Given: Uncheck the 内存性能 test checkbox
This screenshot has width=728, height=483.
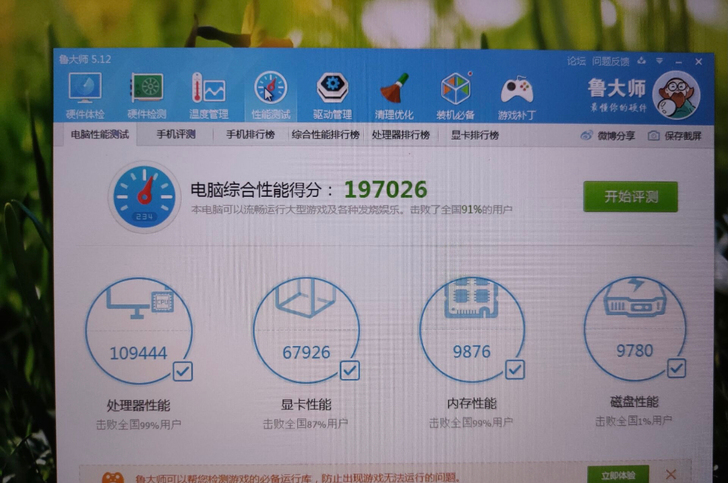Looking at the screenshot, I should pyautogui.click(x=515, y=370).
